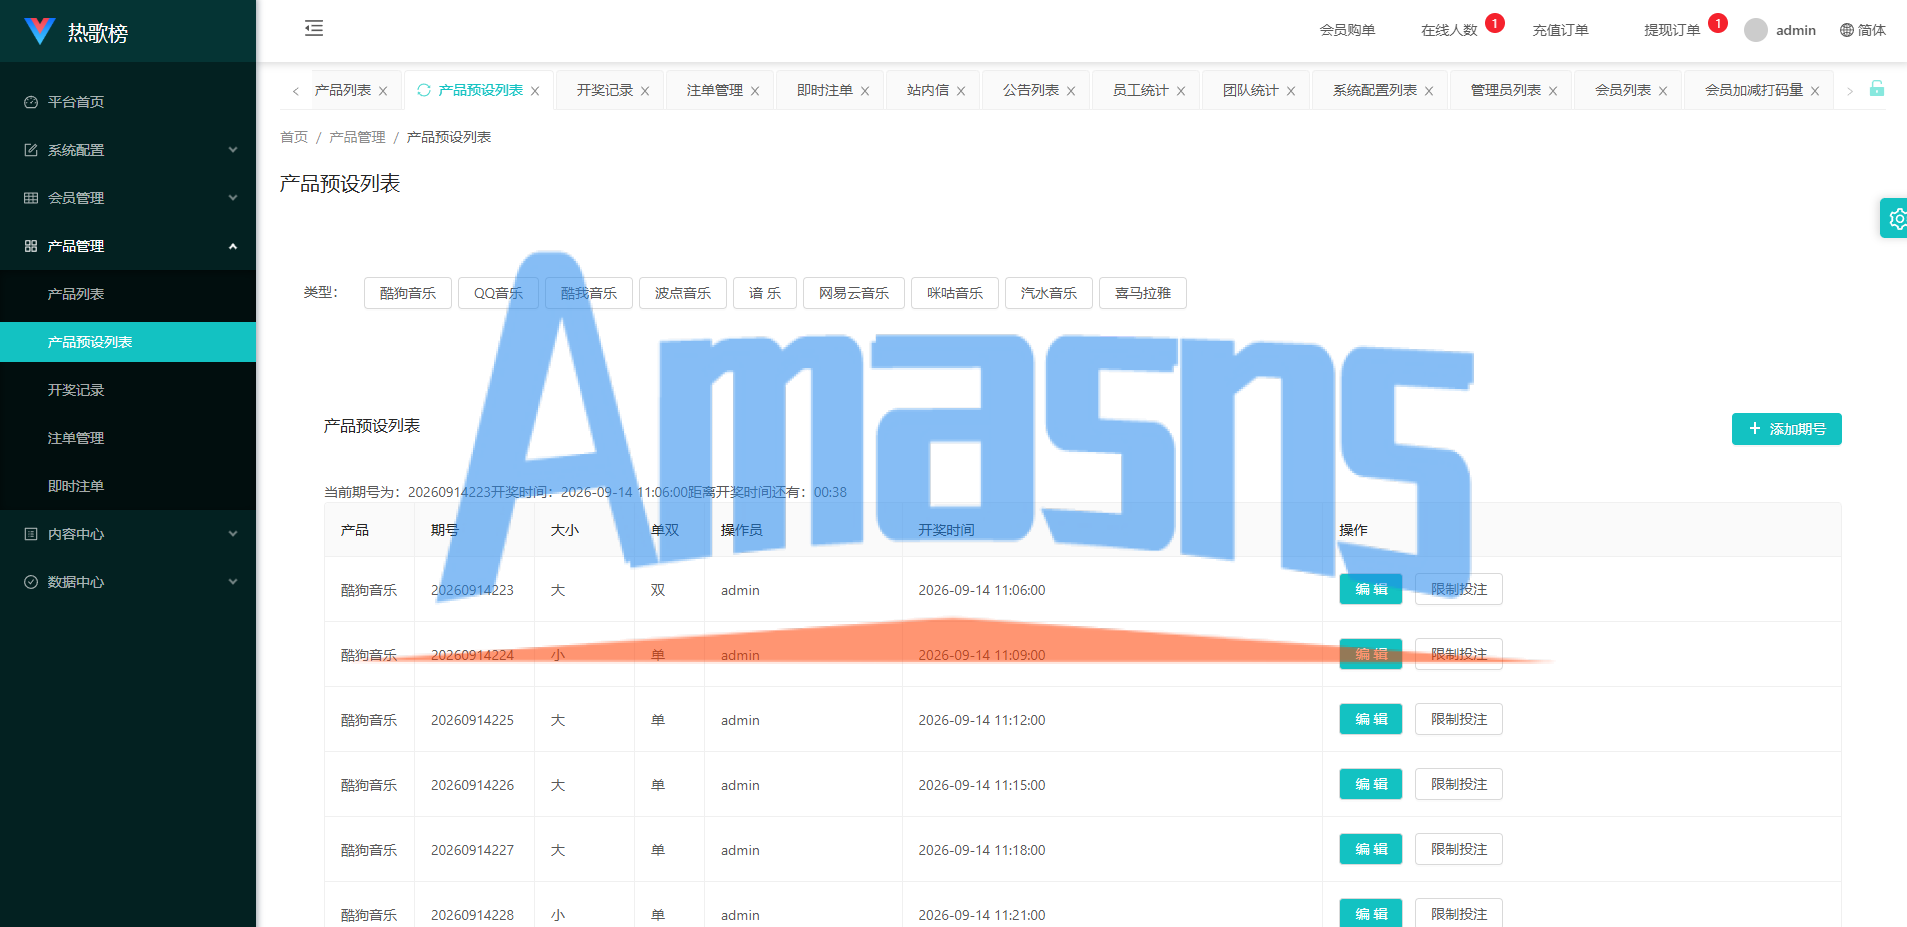Open the settings gear panel at right edge
The height and width of the screenshot is (927, 1907).
pos(1895,218)
